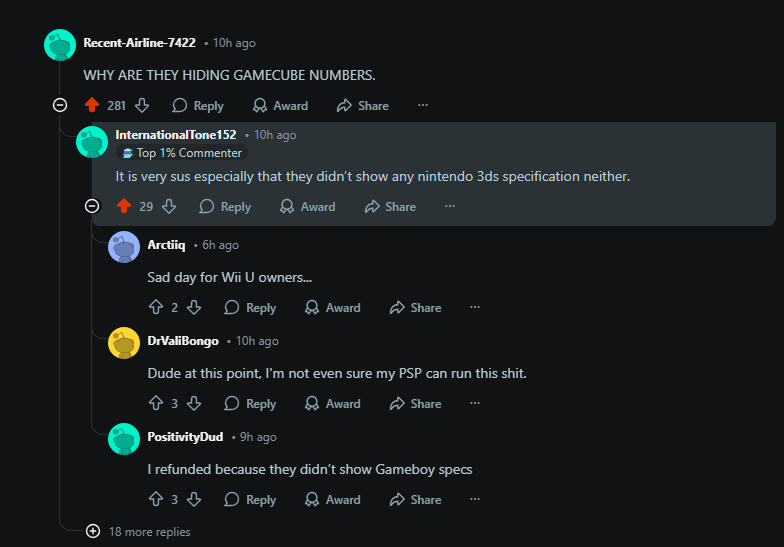Downvote Recent-Airline-7422's GameCube comment

[142, 105]
